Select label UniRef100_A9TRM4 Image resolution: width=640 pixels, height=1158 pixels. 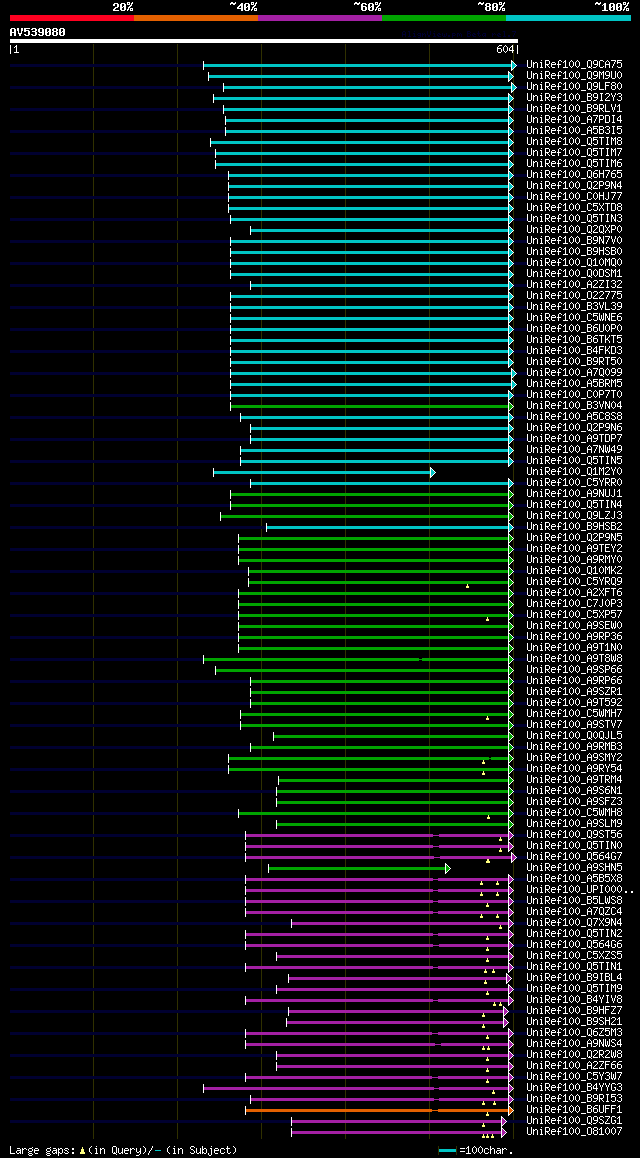click(574, 780)
